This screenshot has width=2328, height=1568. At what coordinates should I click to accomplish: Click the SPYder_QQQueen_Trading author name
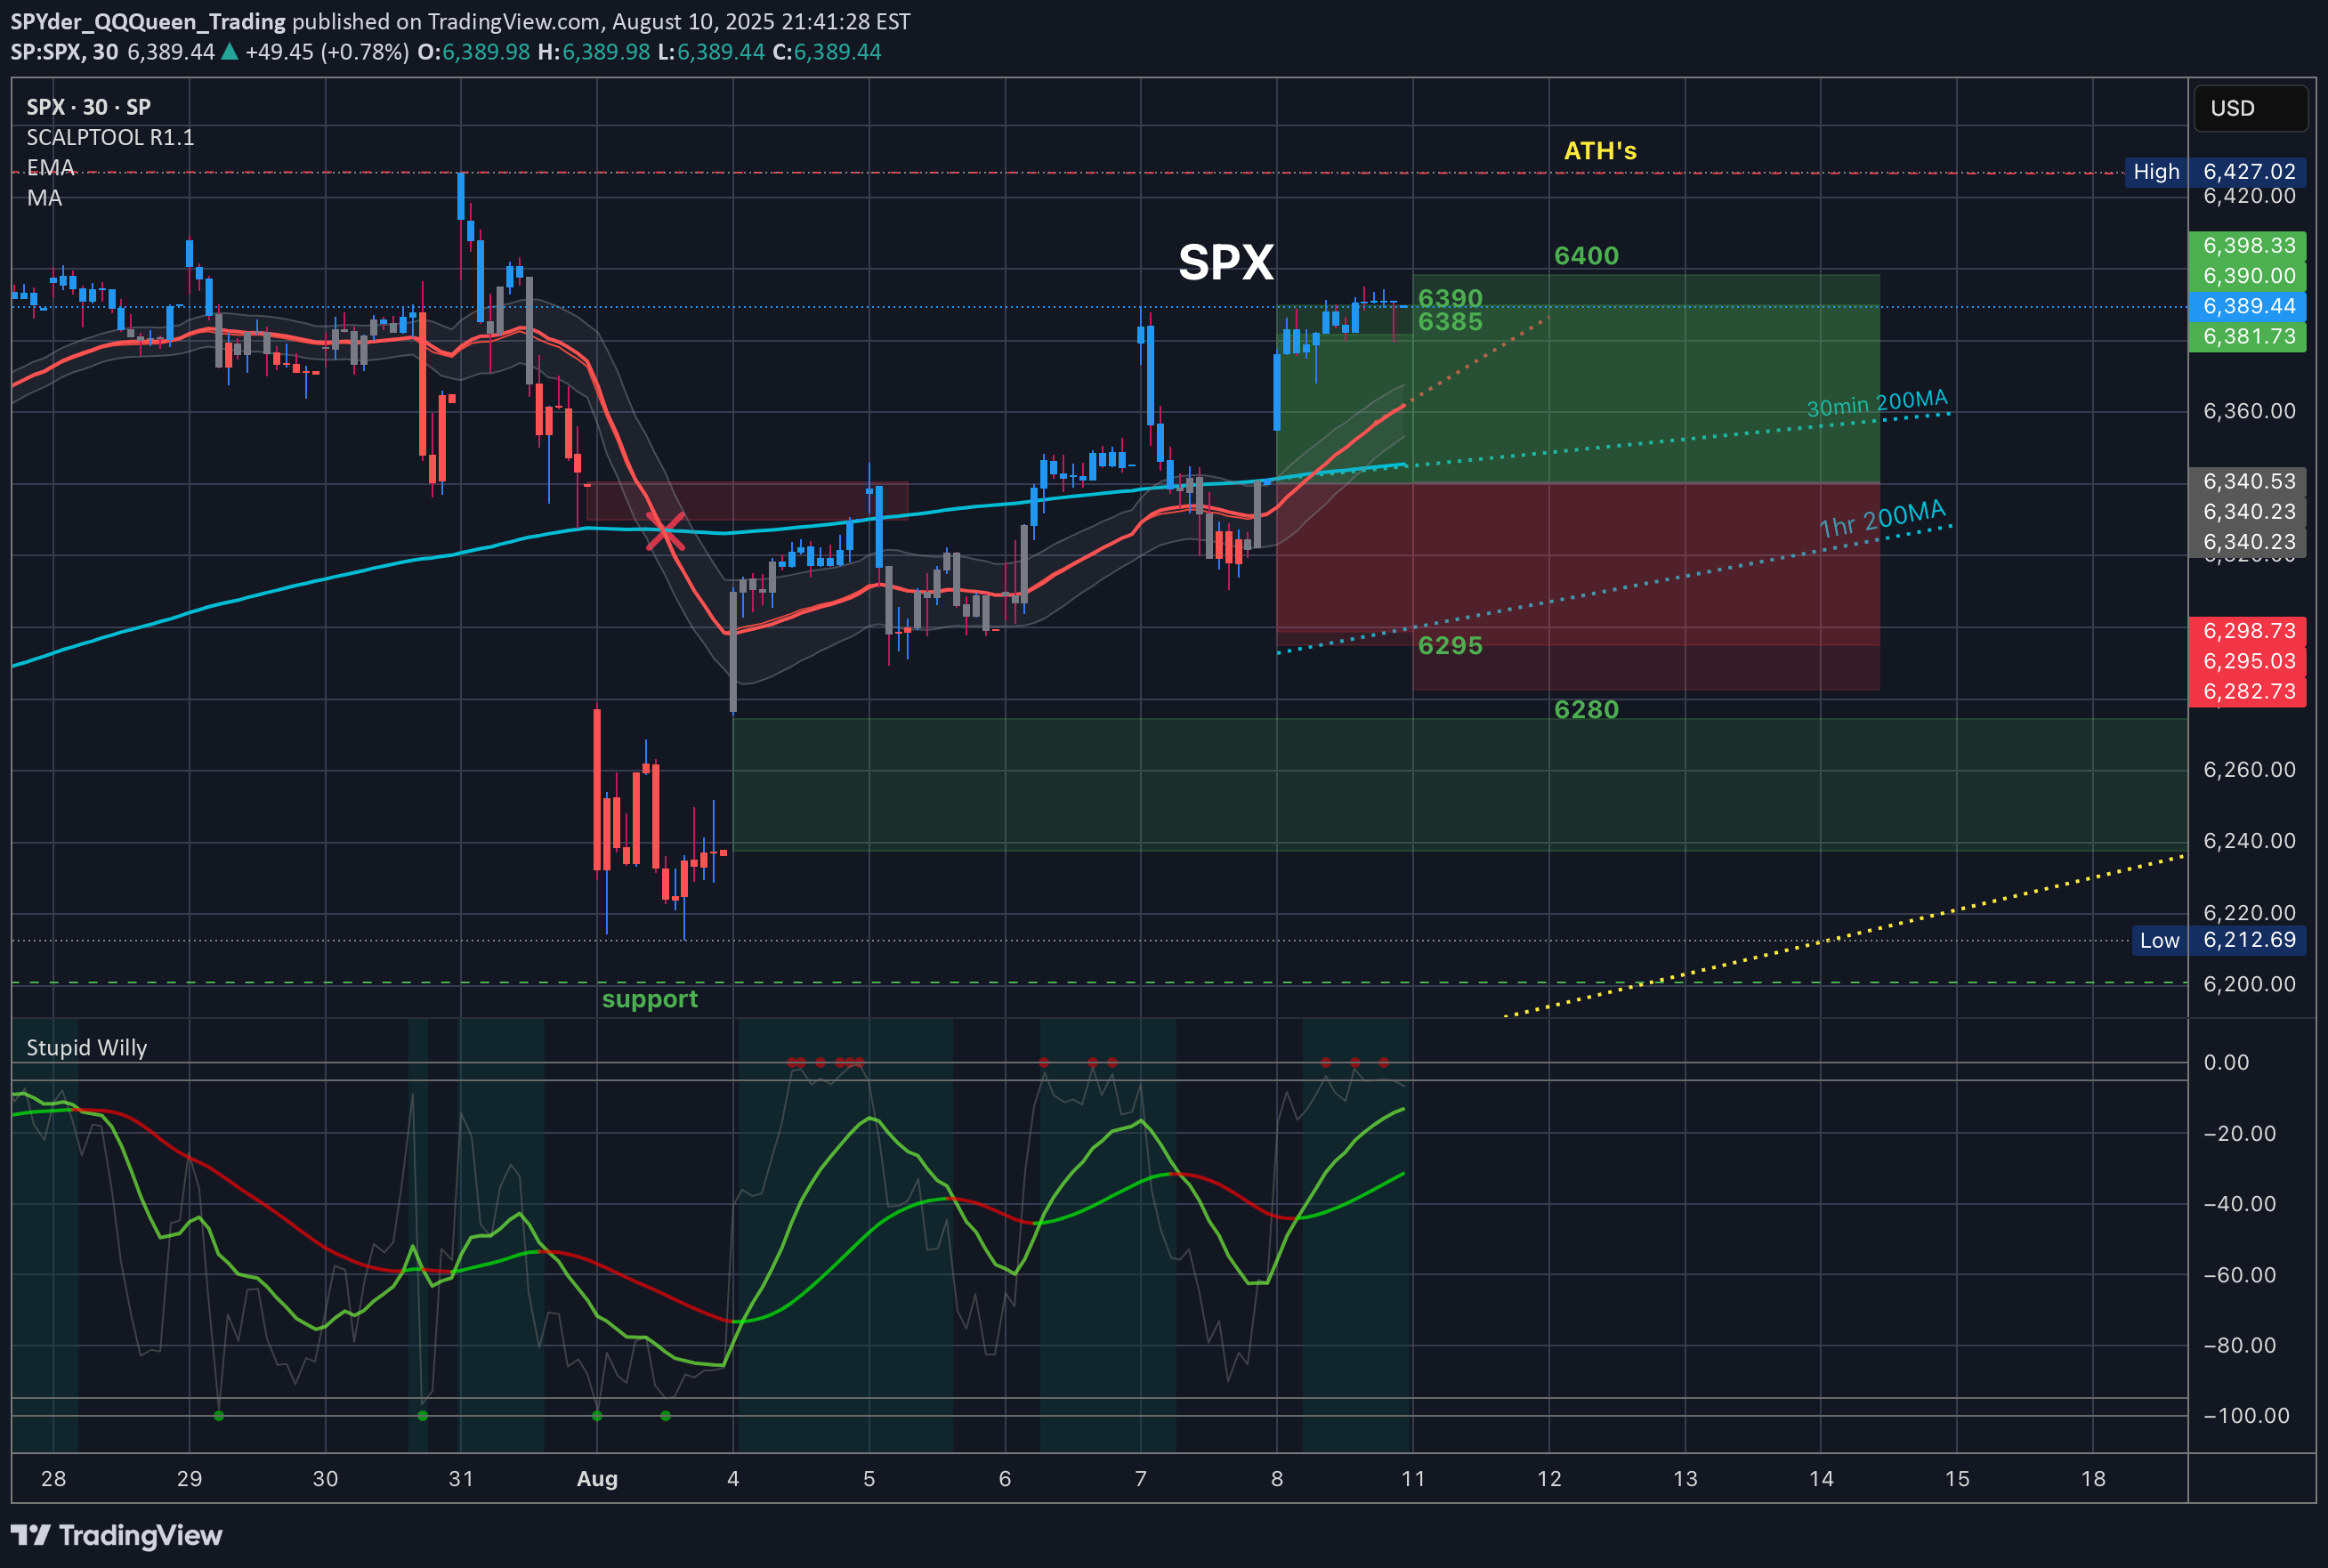click(148, 21)
